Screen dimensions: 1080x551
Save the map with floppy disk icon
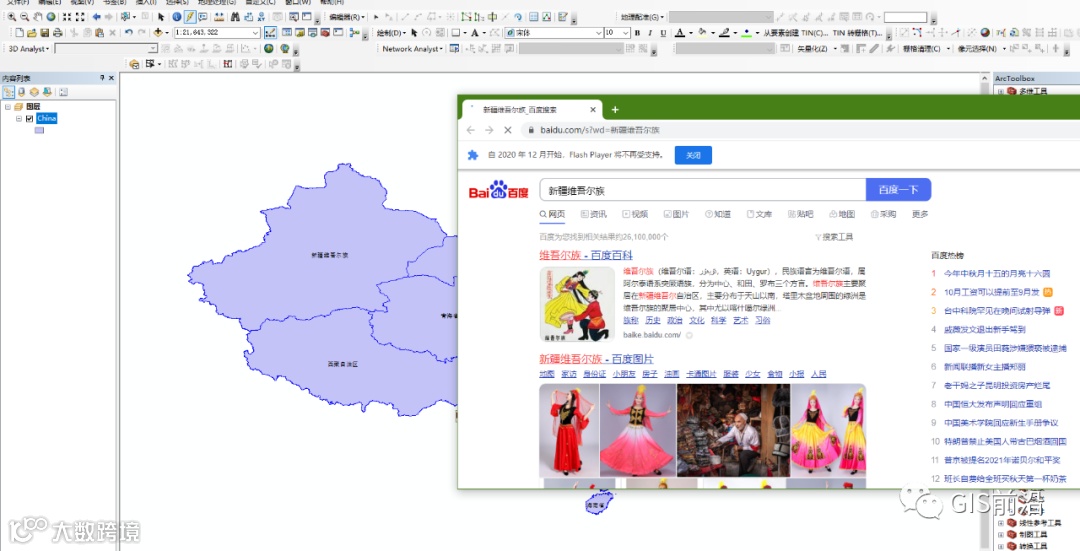click(45, 32)
